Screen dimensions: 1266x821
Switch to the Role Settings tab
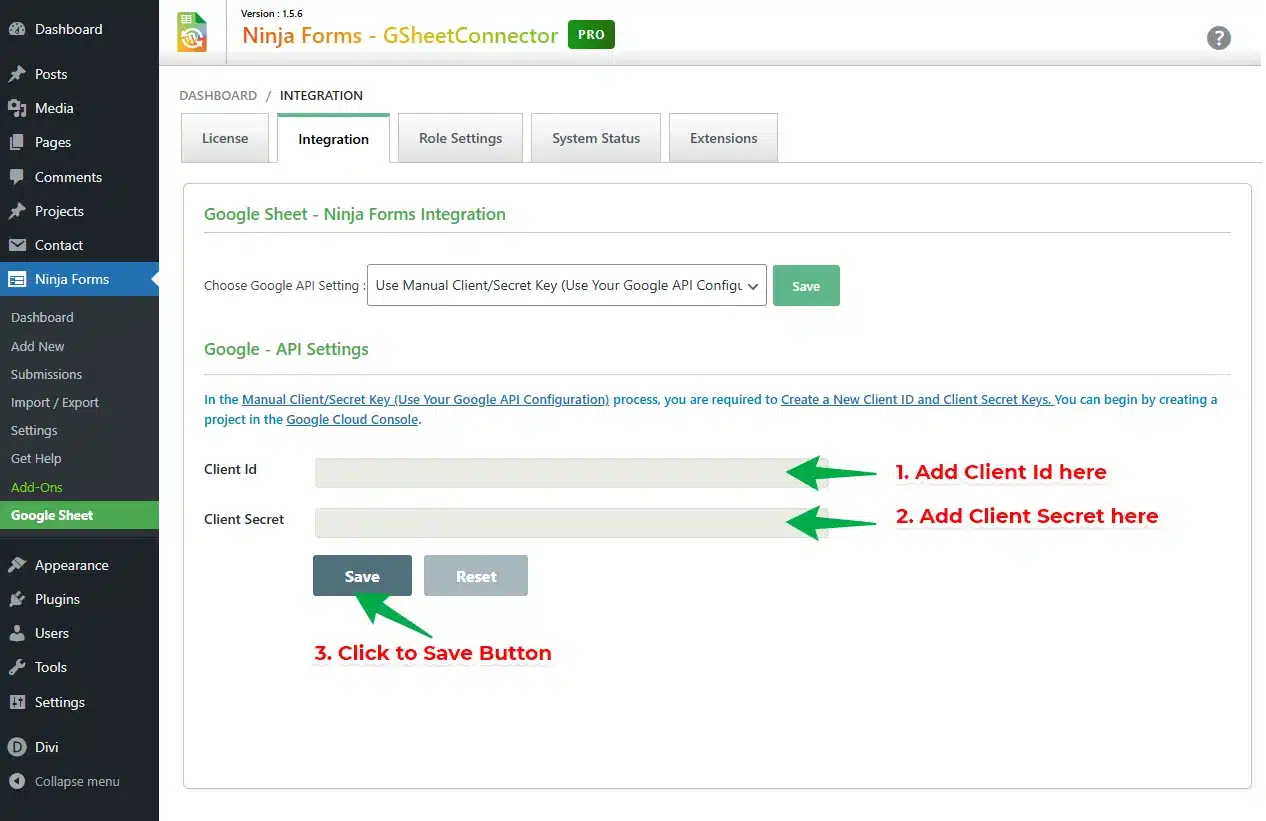coord(460,138)
